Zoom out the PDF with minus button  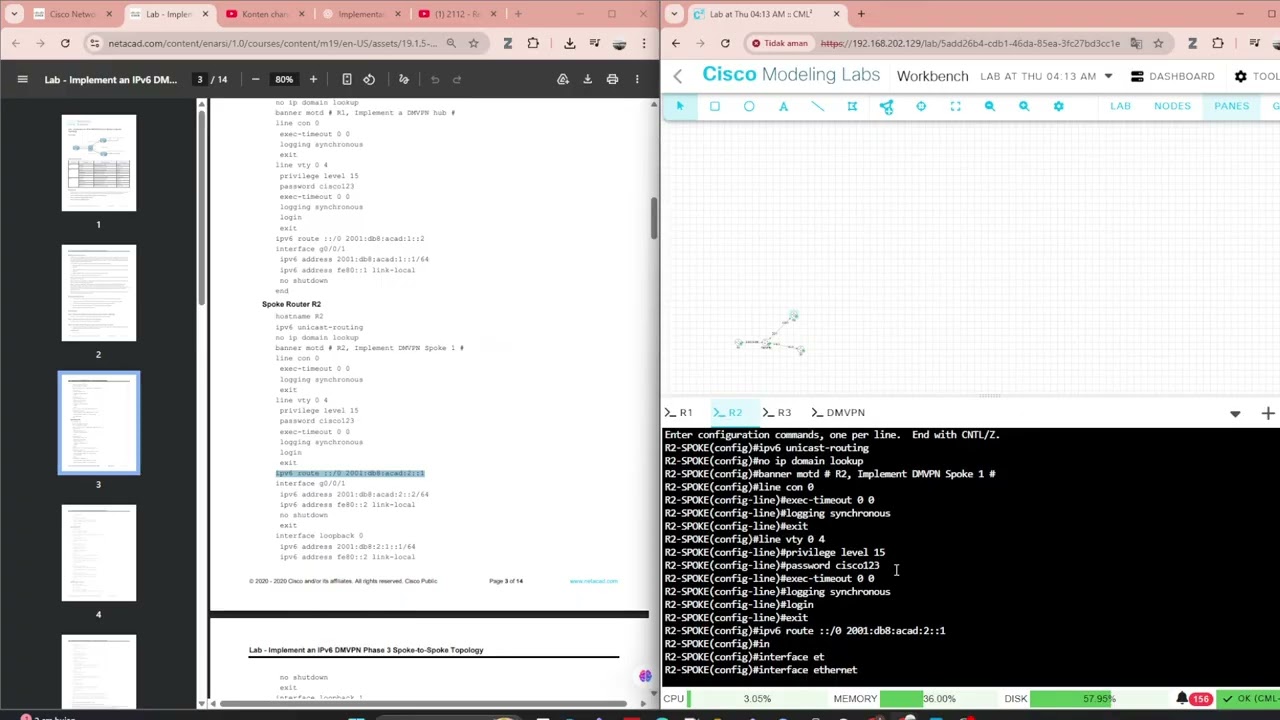click(x=255, y=79)
